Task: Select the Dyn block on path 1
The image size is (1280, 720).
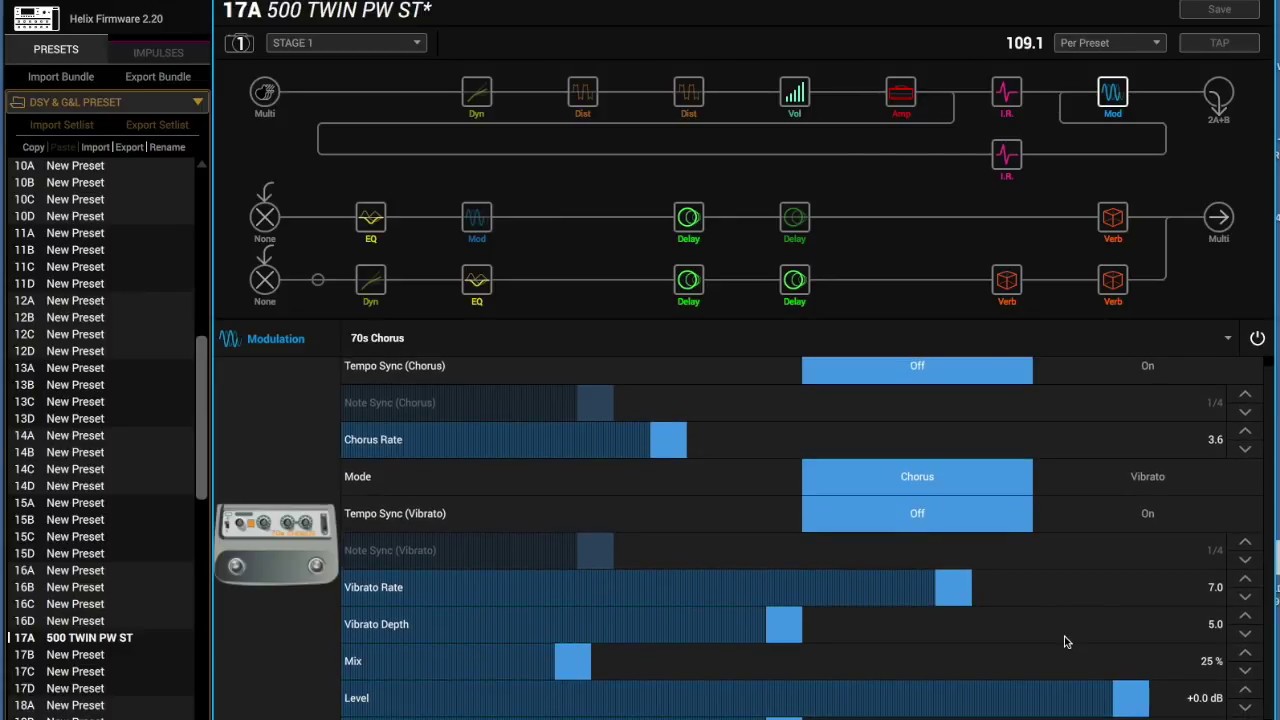Action: coord(477,93)
